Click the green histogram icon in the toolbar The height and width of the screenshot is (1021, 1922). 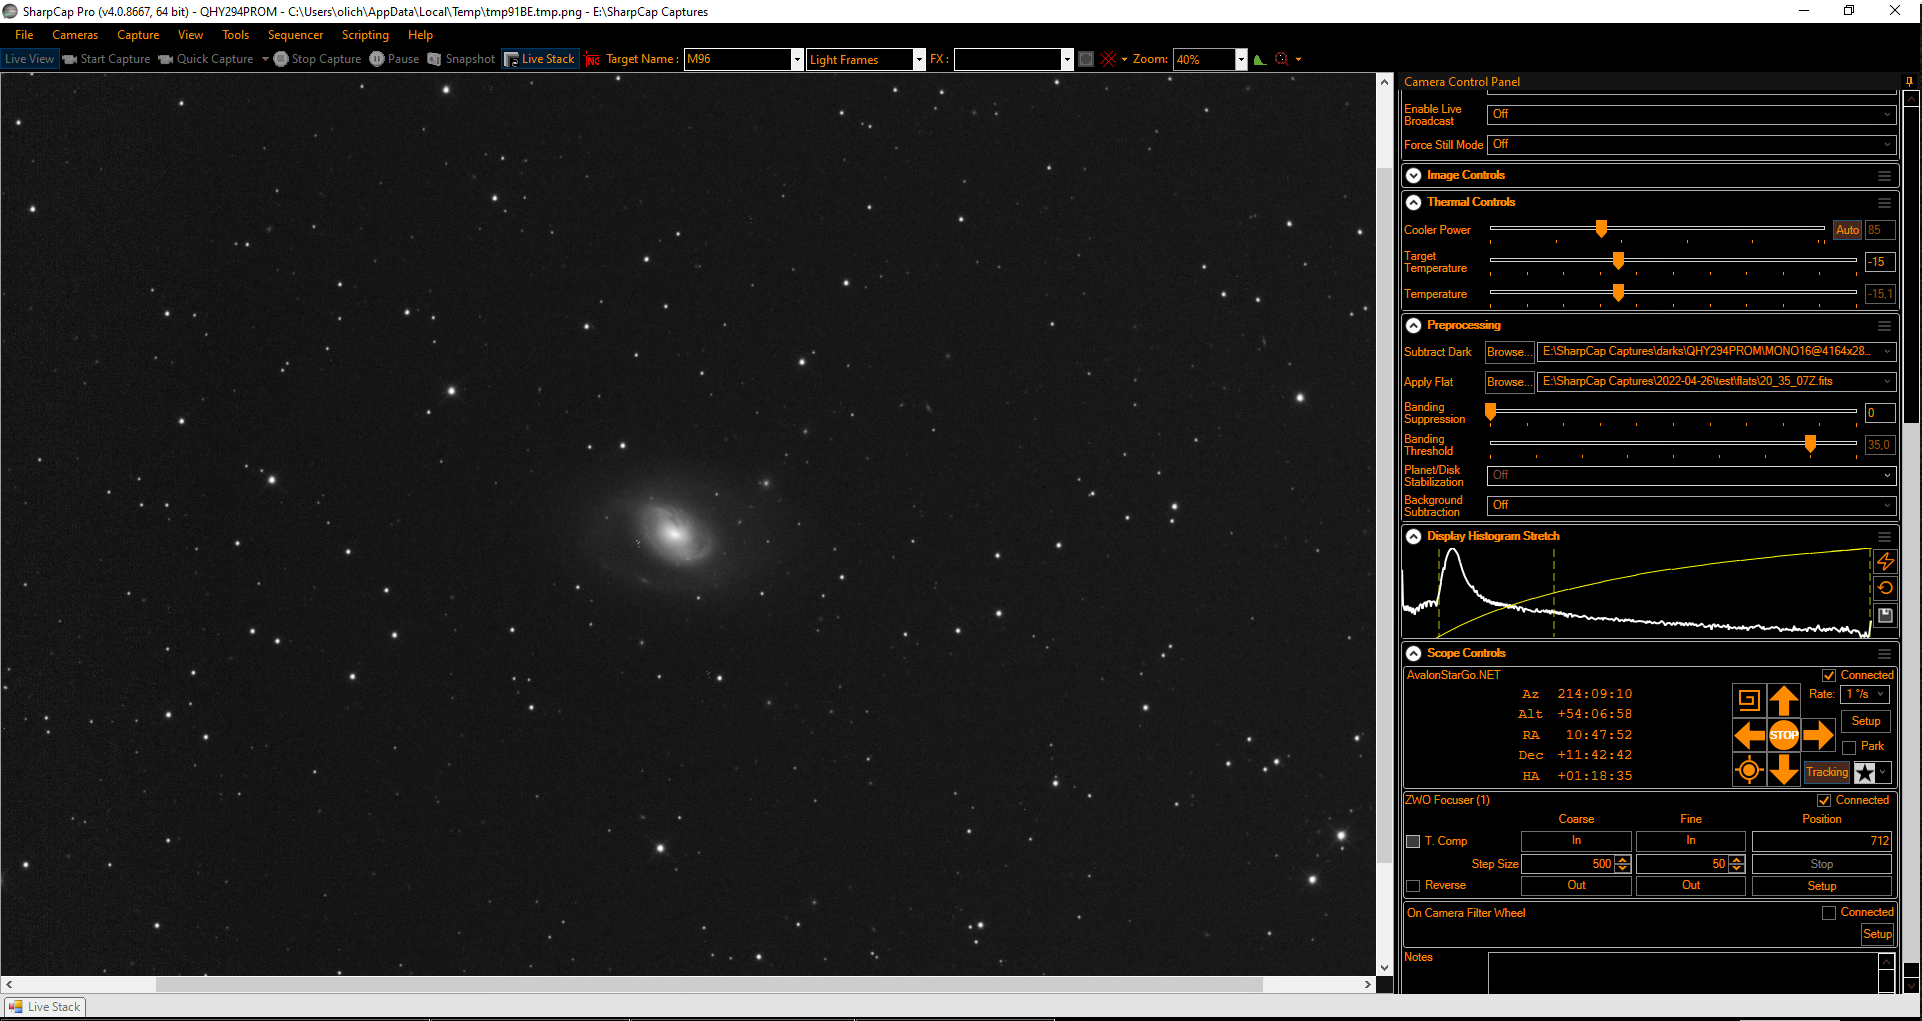coord(1260,59)
